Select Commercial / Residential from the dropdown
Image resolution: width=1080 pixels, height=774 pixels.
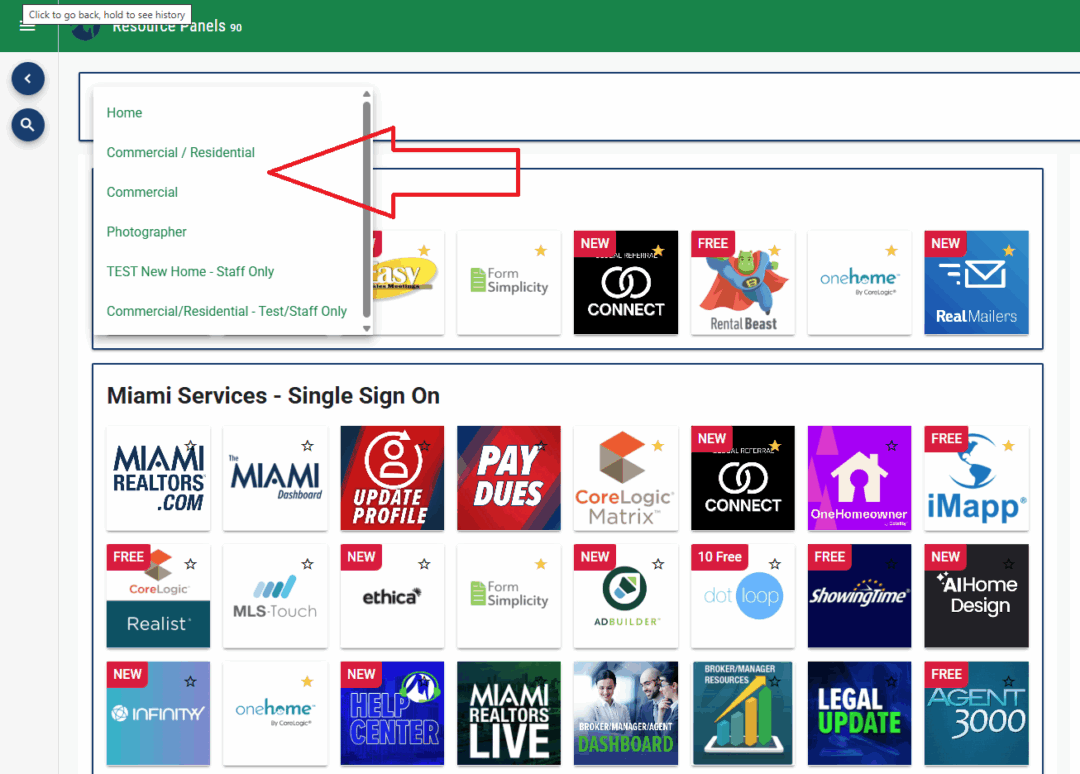(x=180, y=152)
